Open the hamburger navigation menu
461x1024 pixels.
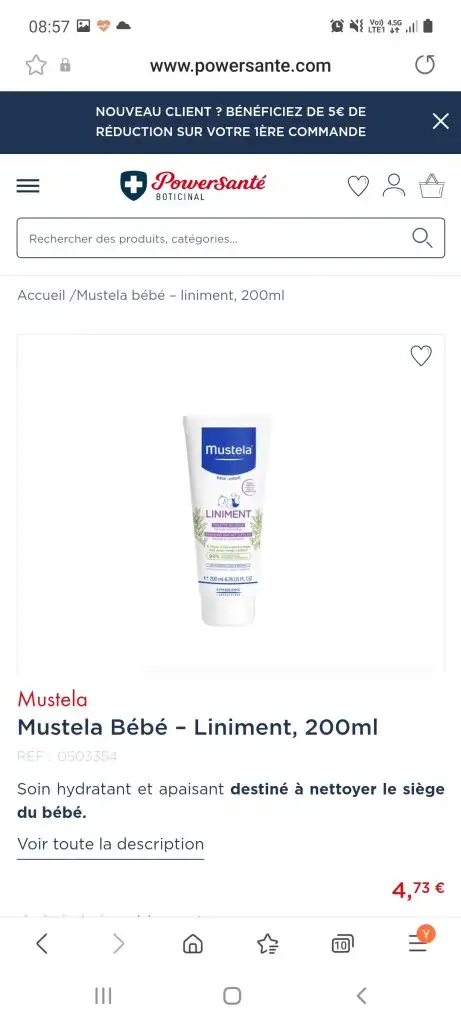tap(28, 186)
